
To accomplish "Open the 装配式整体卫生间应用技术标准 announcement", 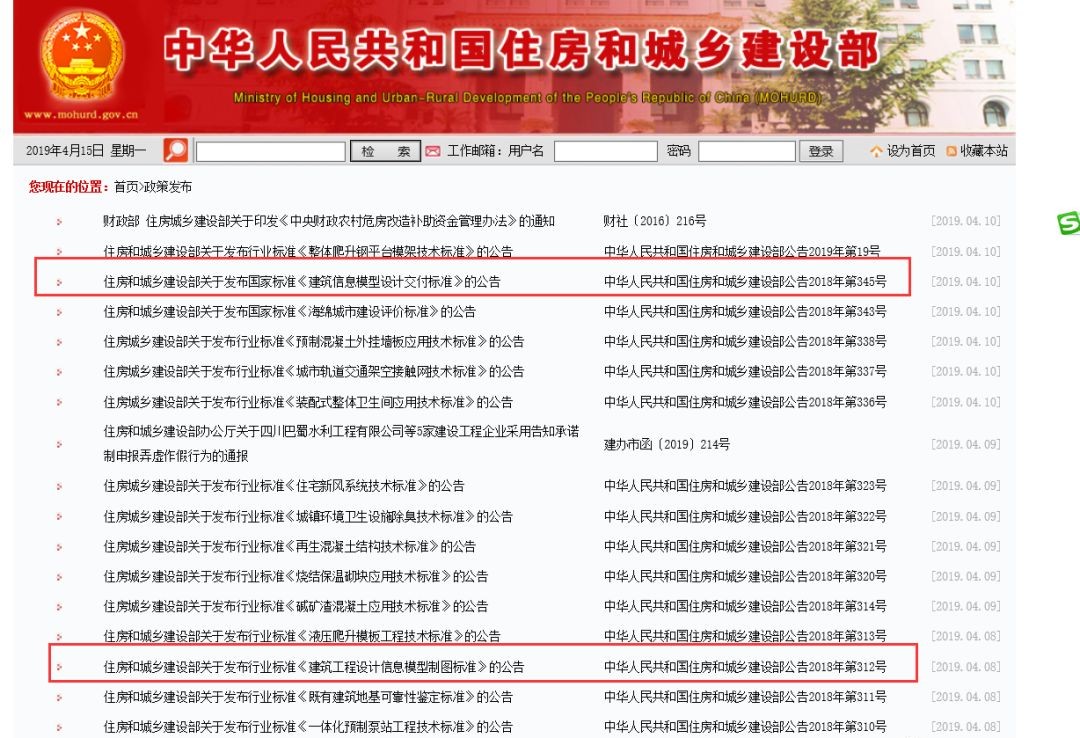I will [x=308, y=402].
